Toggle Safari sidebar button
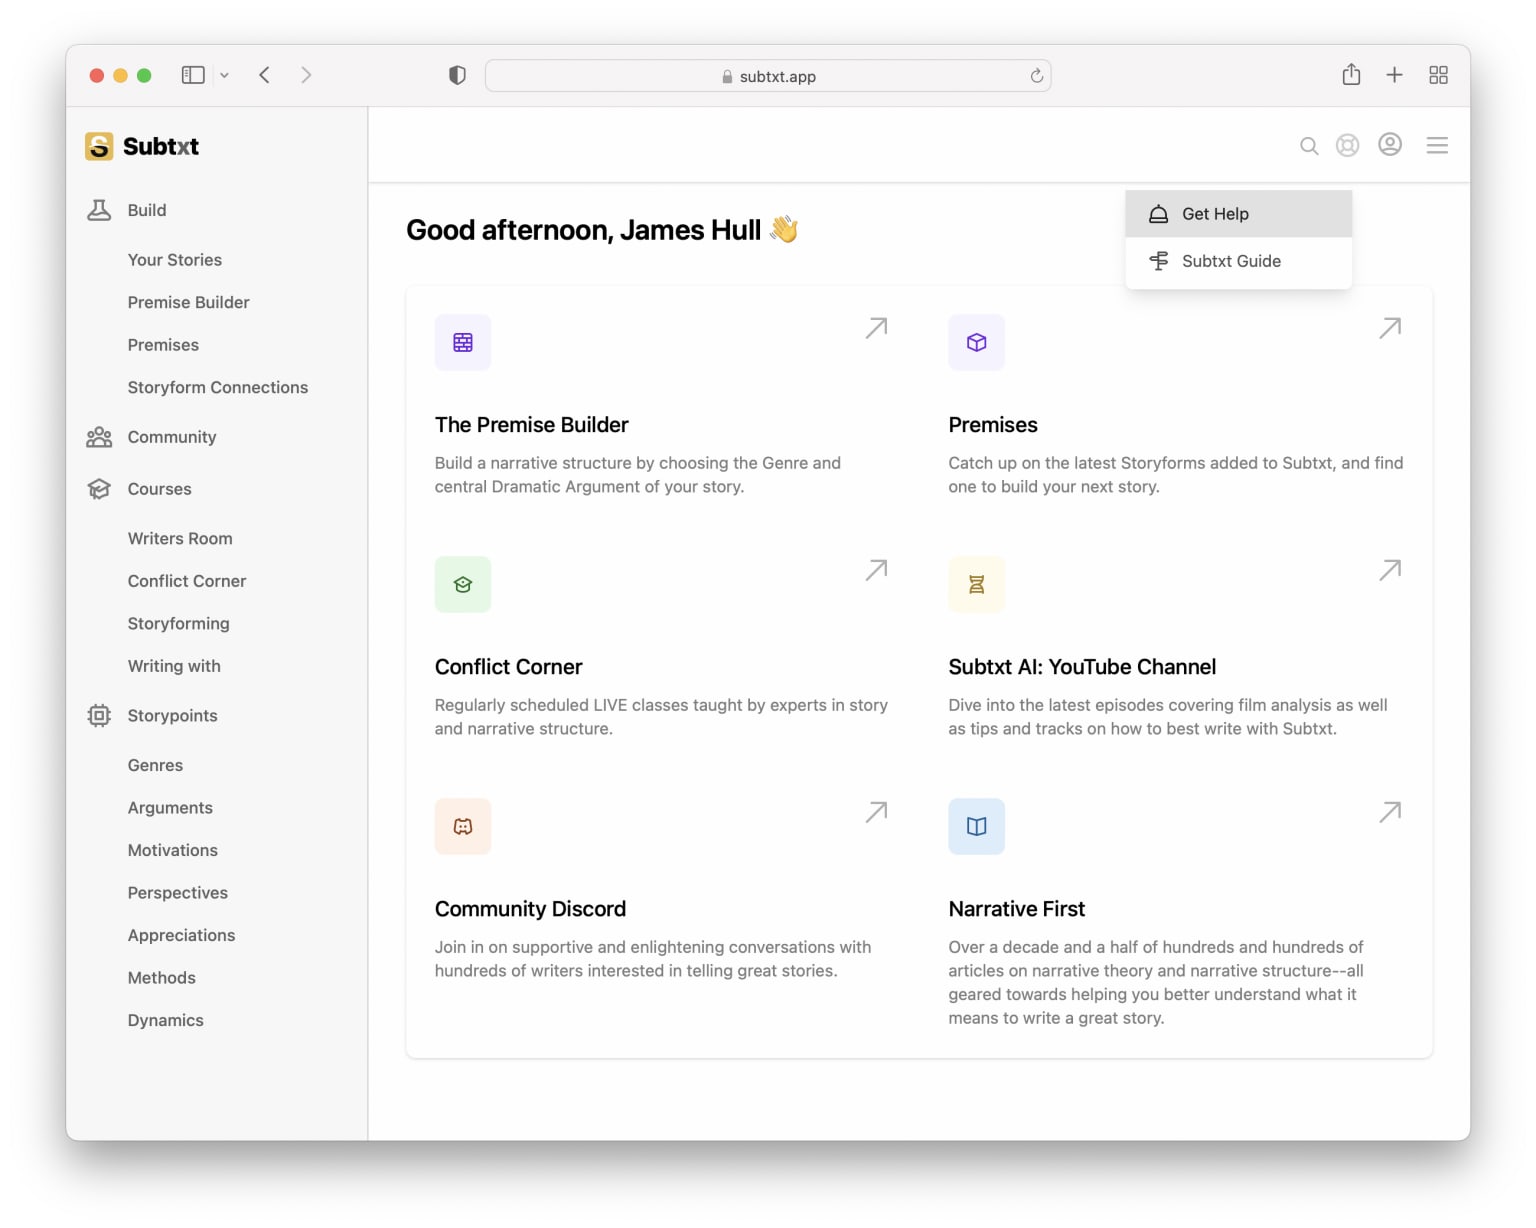Image resolution: width=1536 pixels, height=1228 pixels. pos(193,75)
